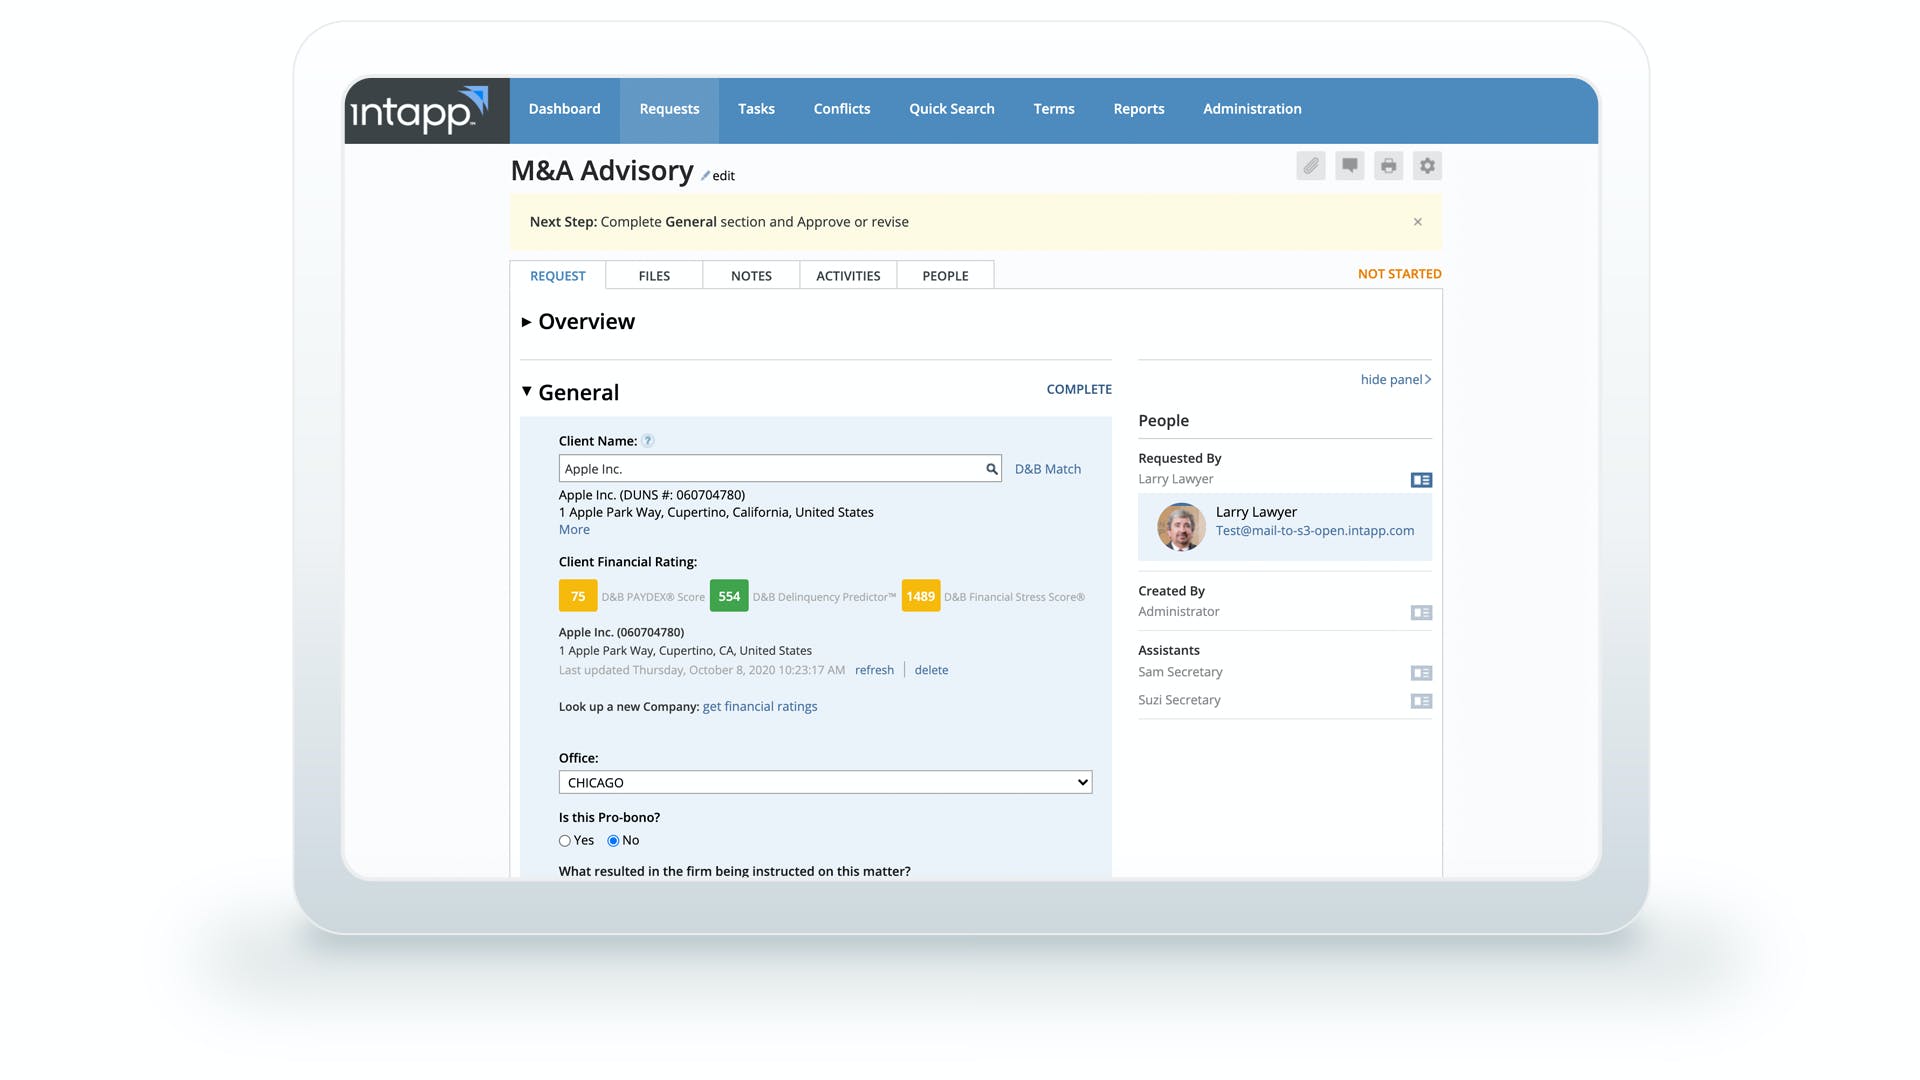
Task: Click the D&B Match link
Action: pos(1047,469)
